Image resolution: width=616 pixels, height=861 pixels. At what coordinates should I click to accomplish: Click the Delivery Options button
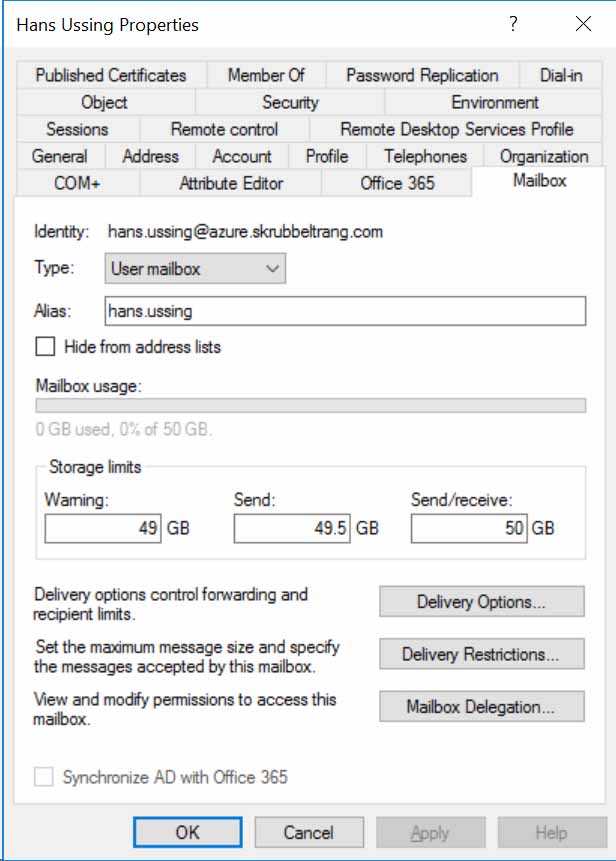pyautogui.click(x=481, y=602)
